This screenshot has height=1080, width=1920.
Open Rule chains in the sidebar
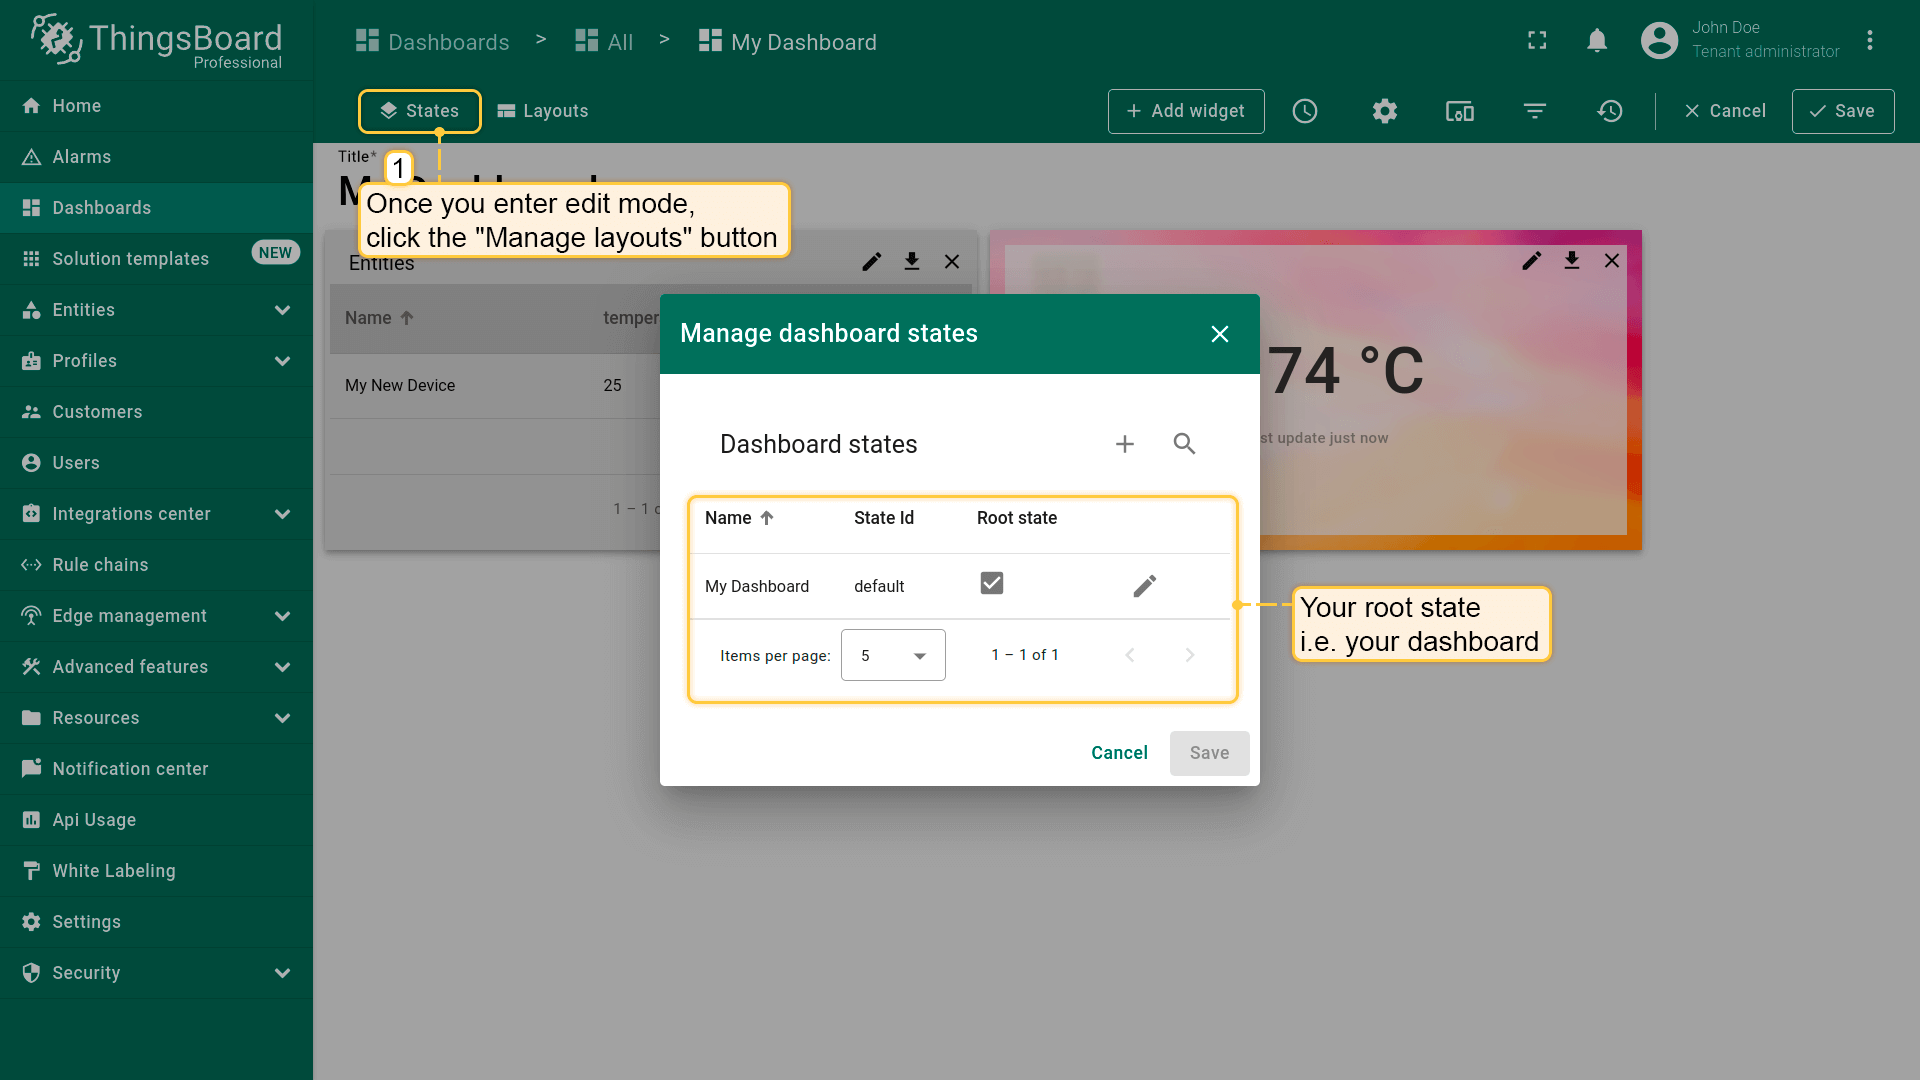pos(156,565)
